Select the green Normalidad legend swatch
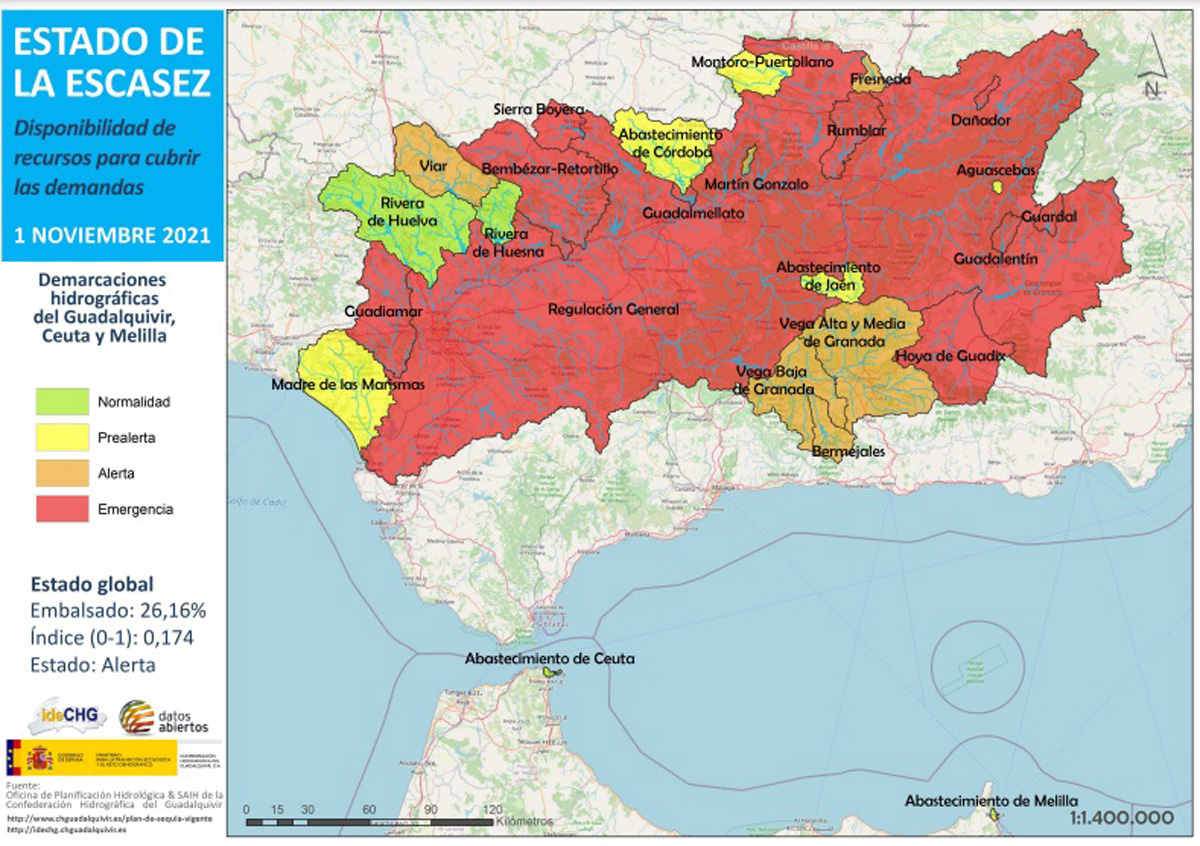The image size is (1200, 846). tap(62, 402)
